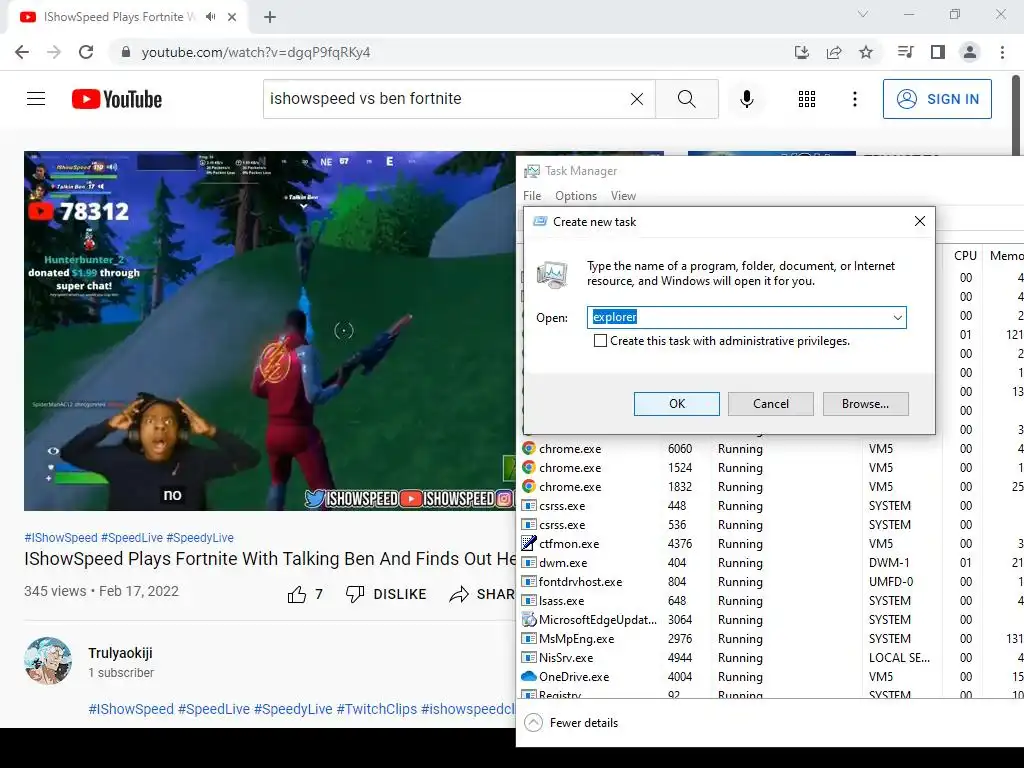The width and height of the screenshot is (1024, 768).
Task: Select the NisSrv.exe process row
Action: coord(771,657)
